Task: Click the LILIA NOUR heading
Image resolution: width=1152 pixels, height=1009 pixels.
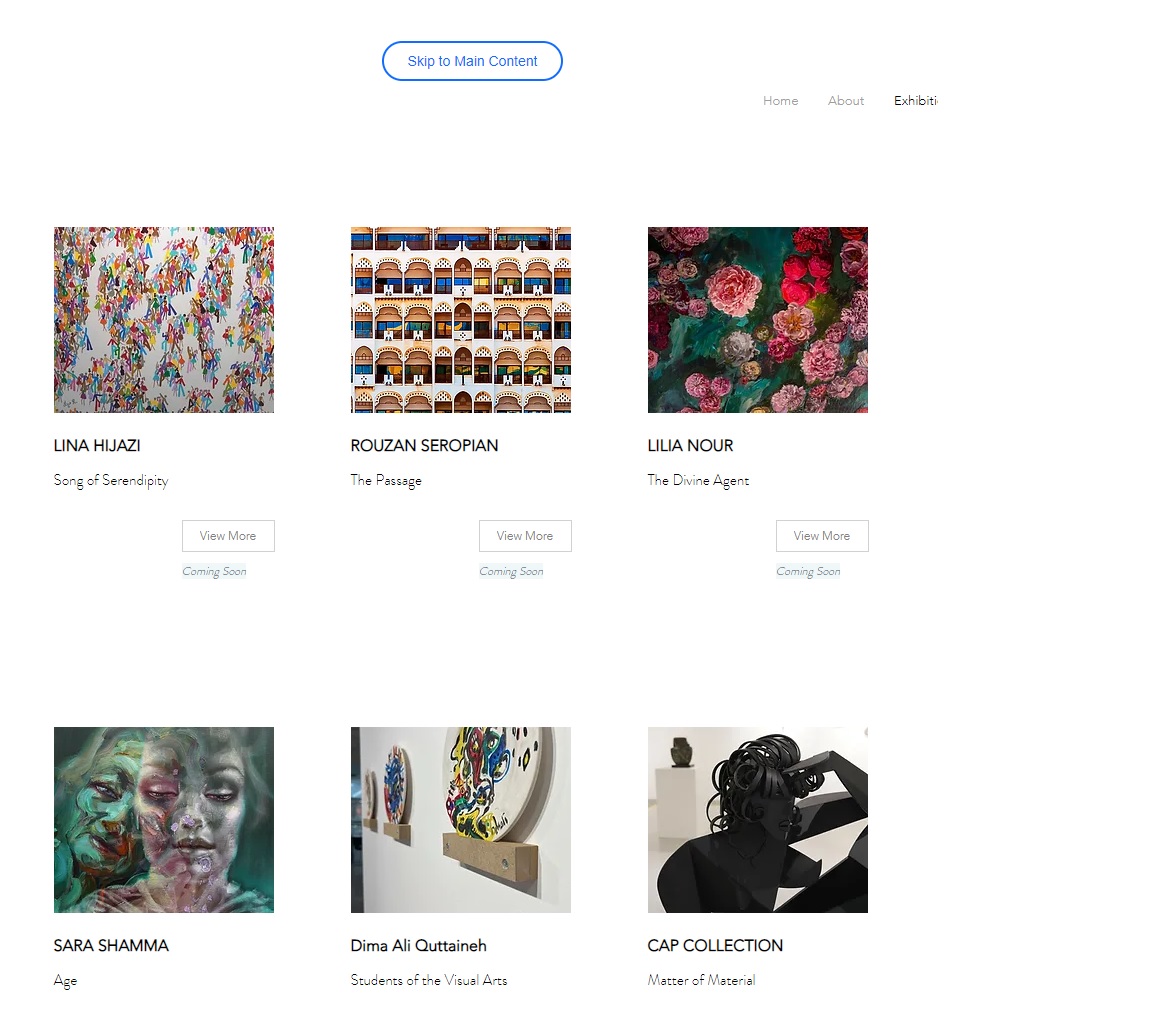Action: (690, 445)
